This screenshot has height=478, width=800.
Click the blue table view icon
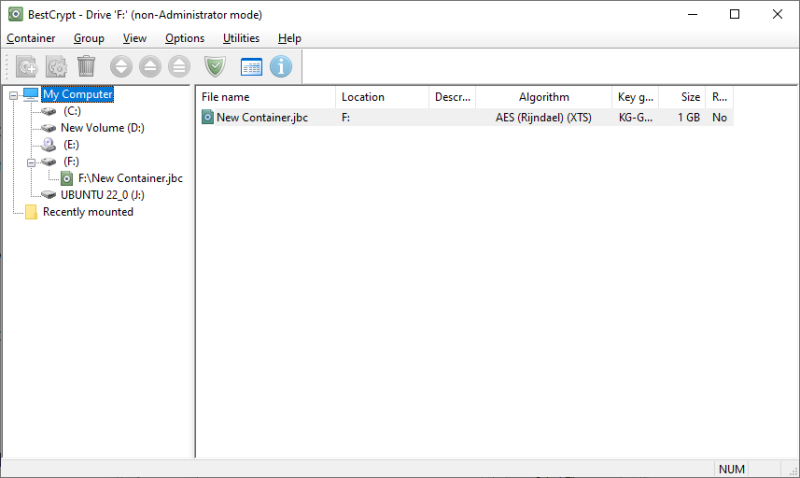(251, 67)
